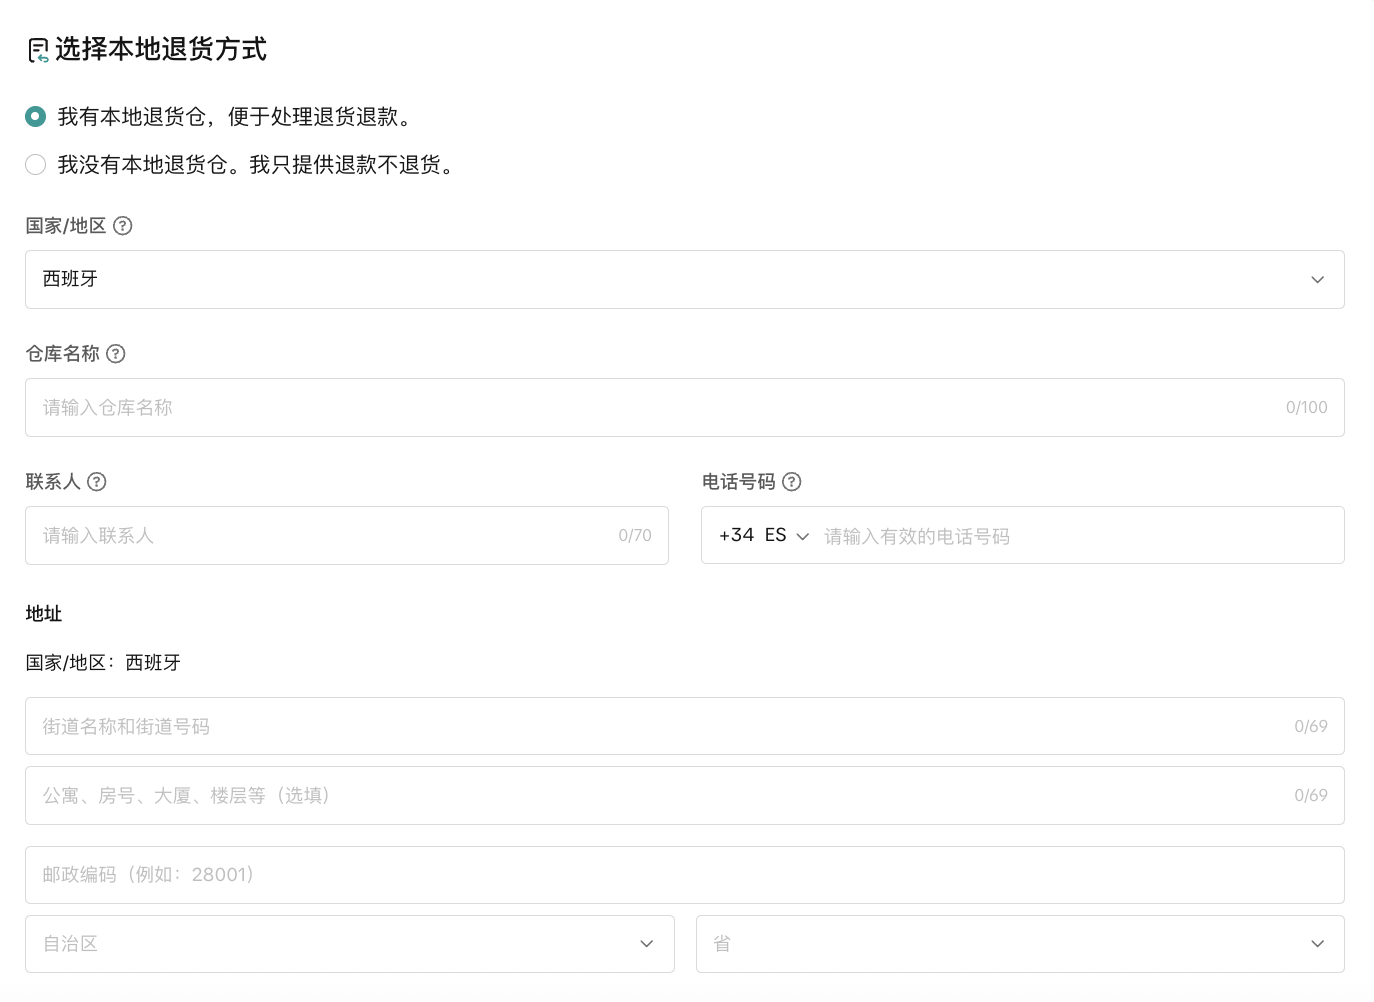Click chevron arrow in country dropdown
This screenshot has width=1374, height=1002.
tap(1317, 280)
